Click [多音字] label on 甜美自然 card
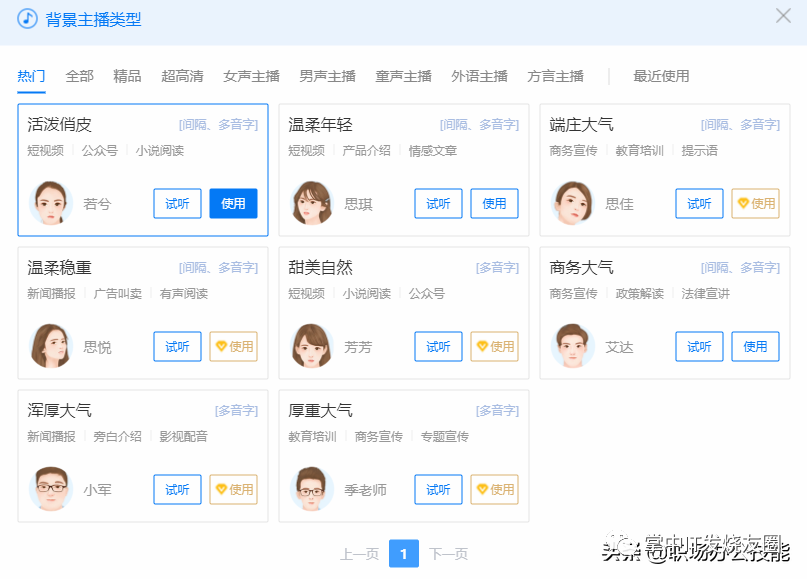This screenshot has width=807, height=579. (x=497, y=268)
